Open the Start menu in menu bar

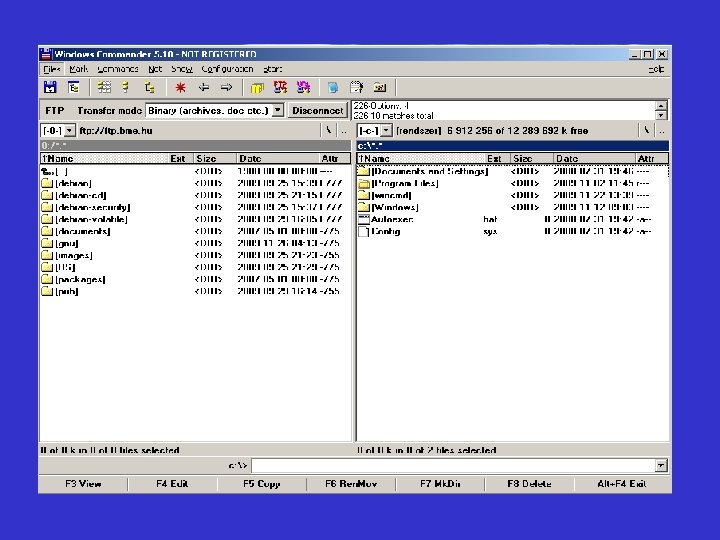click(x=273, y=69)
